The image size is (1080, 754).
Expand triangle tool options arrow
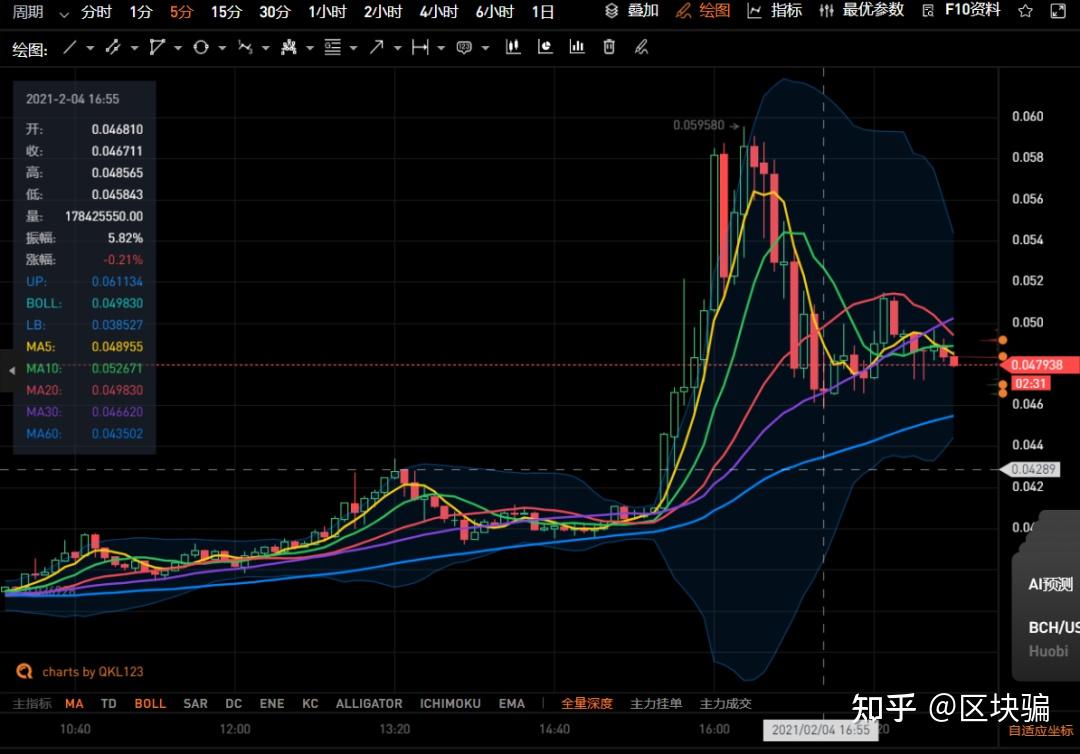point(178,48)
